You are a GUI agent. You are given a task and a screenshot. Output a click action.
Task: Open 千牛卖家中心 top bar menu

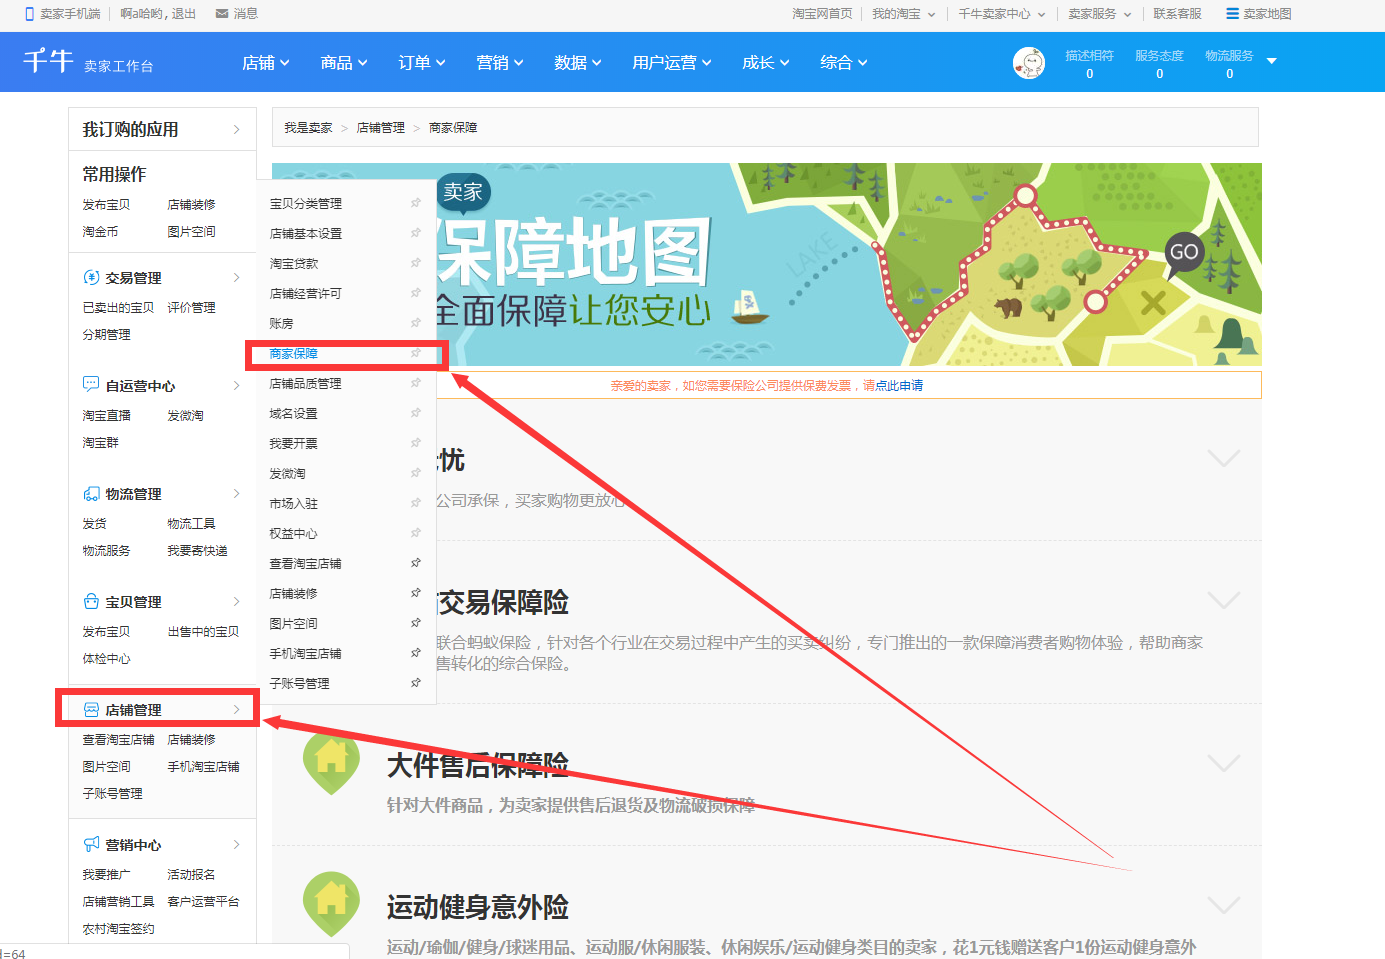1002,14
